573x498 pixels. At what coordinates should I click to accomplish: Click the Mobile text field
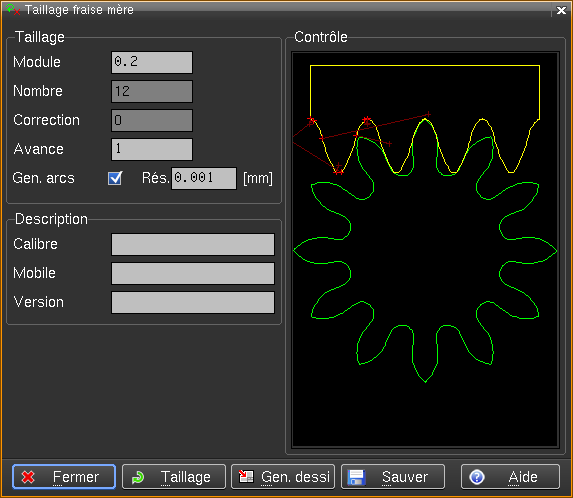pos(193,273)
